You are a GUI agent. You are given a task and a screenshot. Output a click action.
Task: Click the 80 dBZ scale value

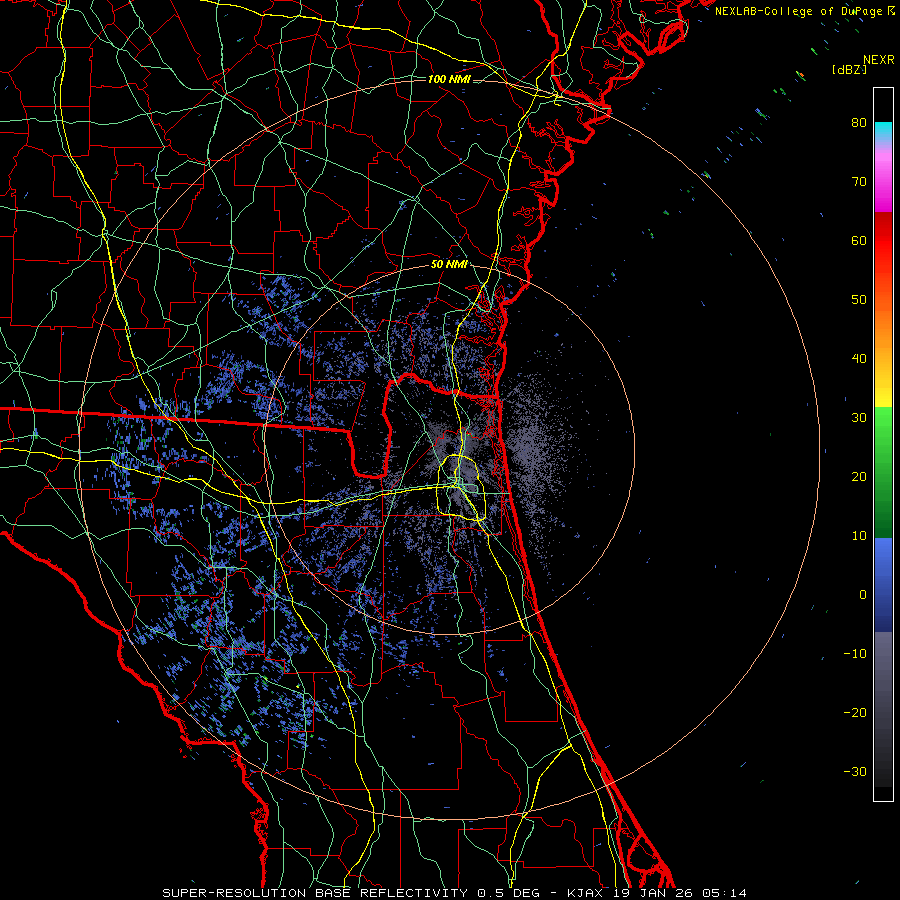859,122
